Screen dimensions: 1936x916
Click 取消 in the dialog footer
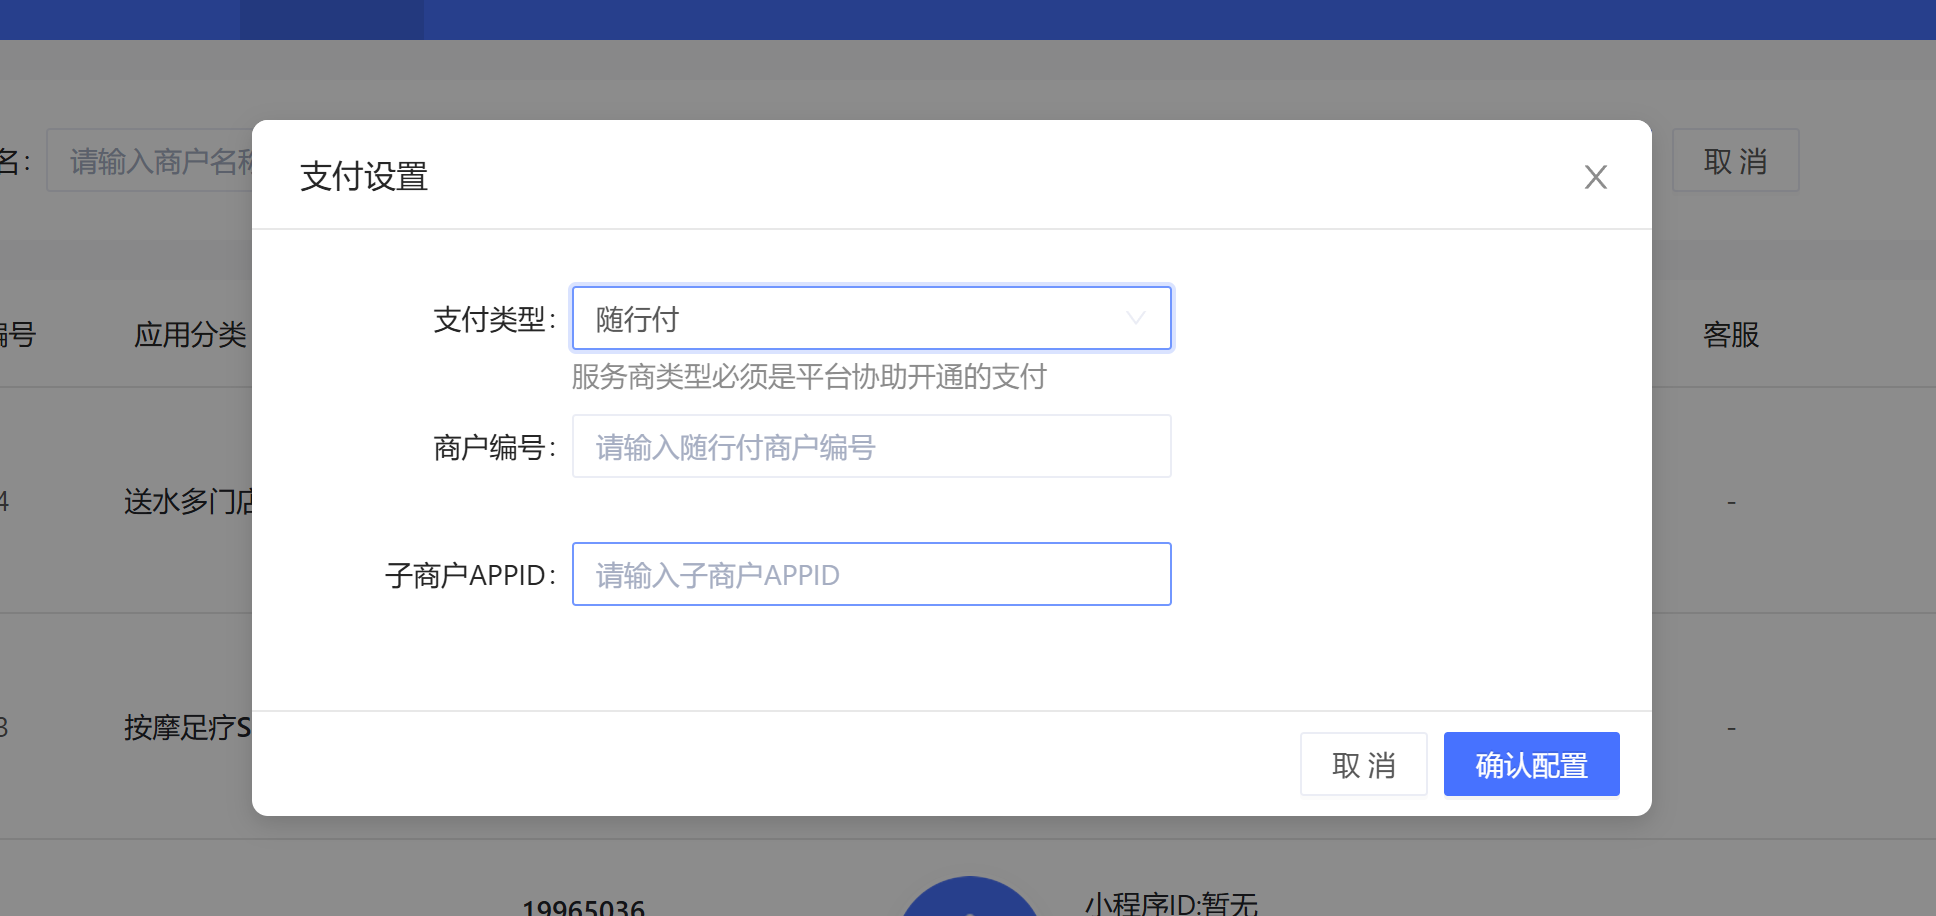tap(1363, 765)
